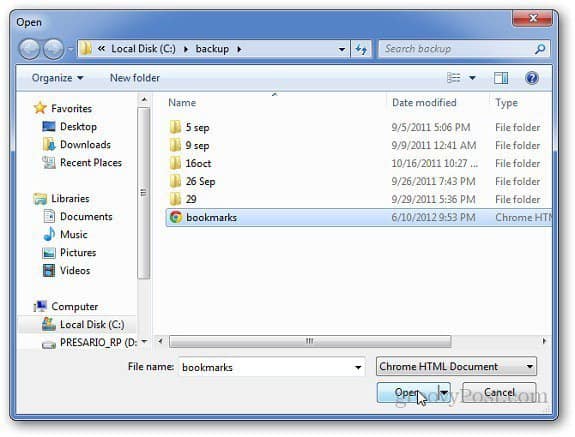Screen dimensions: 575x437
Task: Click the refresh icon beside address bar
Action: pos(361,49)
